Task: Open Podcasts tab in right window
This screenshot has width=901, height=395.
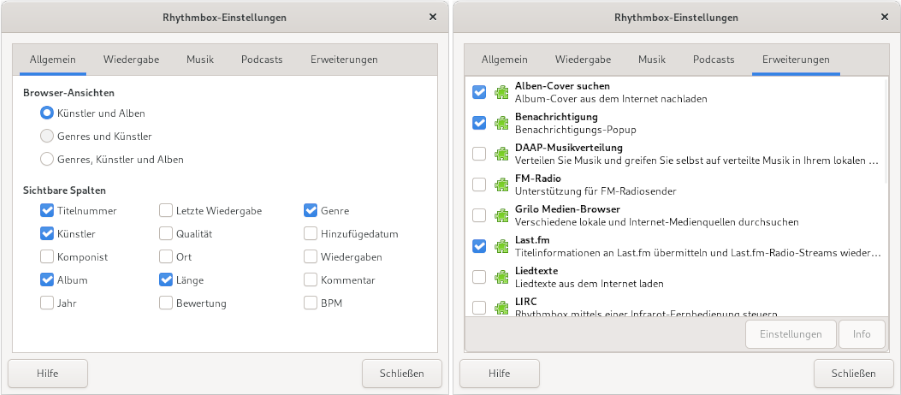Action: point(714,60)
